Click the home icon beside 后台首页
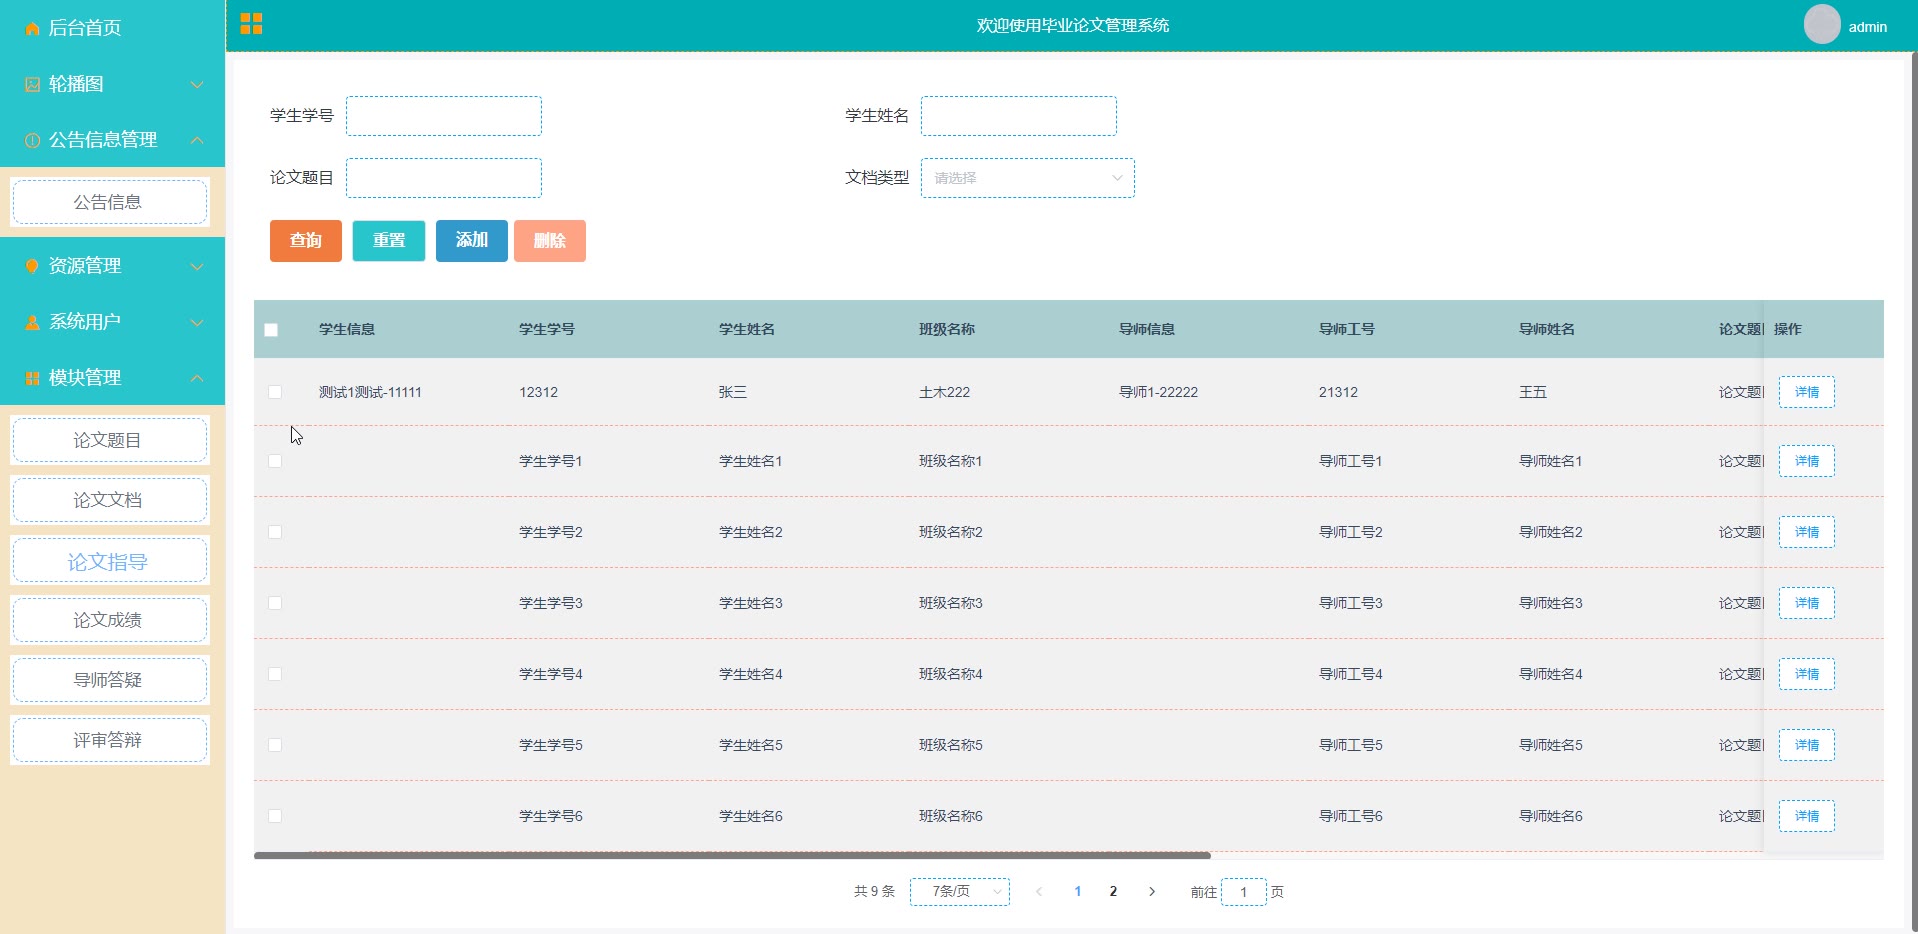This screenshot has height=934, width=1918. 32,28
